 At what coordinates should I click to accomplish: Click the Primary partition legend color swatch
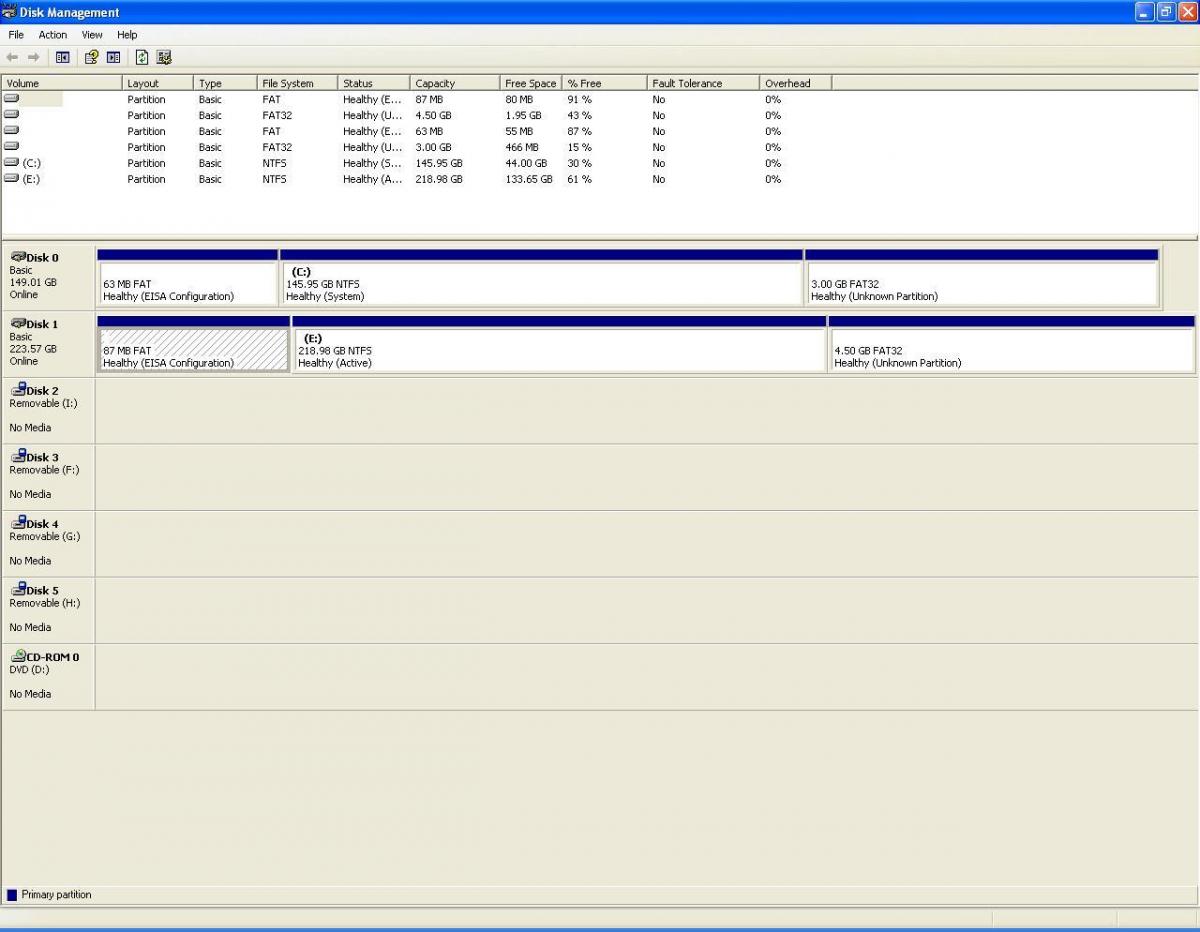[12, 895]
